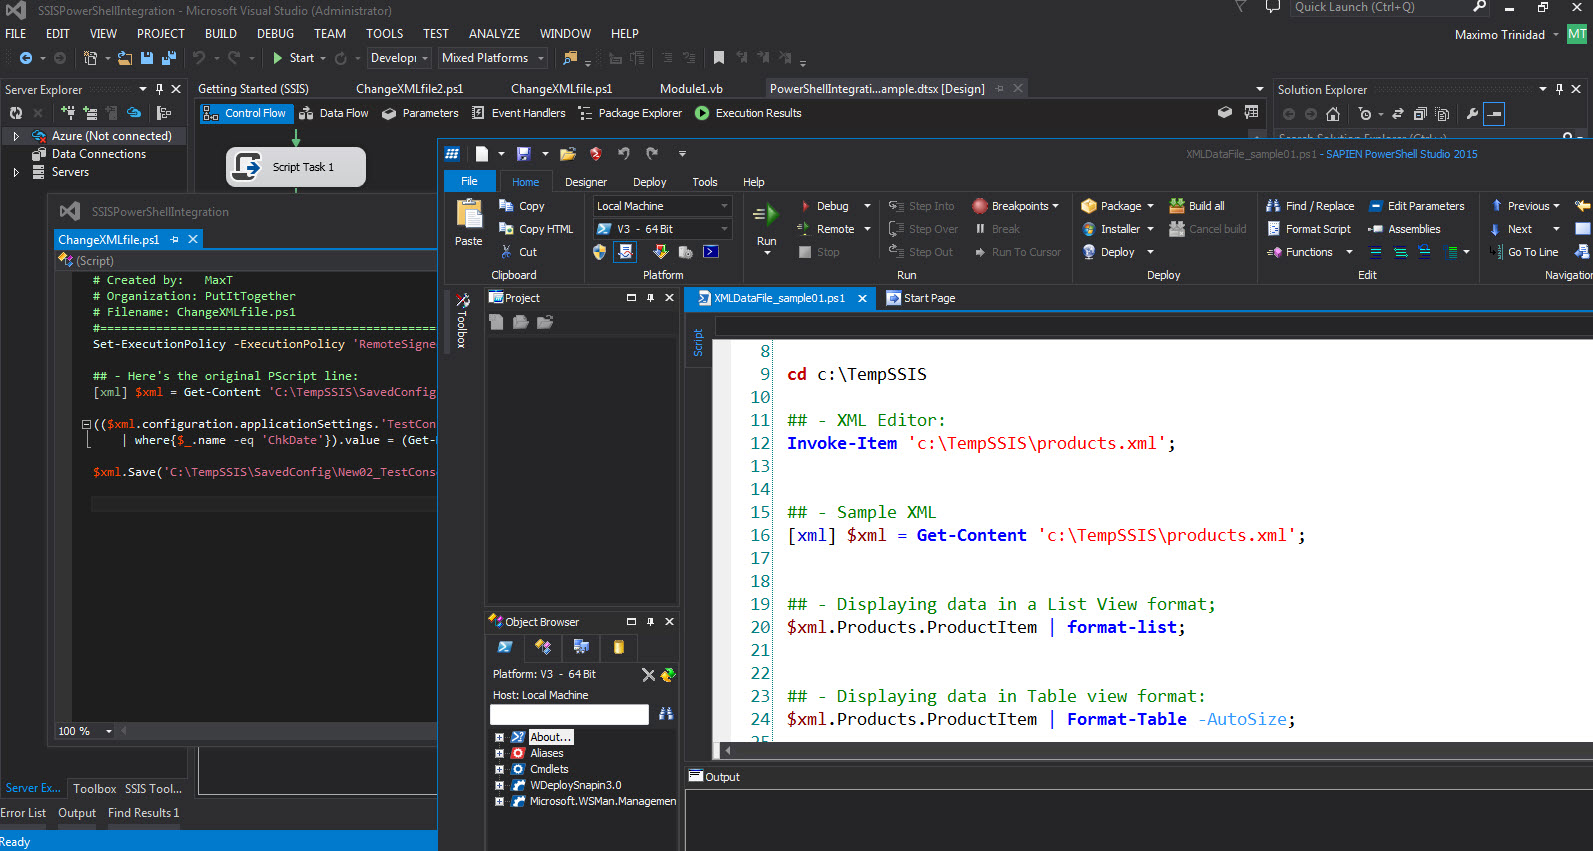Click the Home icon in Solution Explorer

1332,114
